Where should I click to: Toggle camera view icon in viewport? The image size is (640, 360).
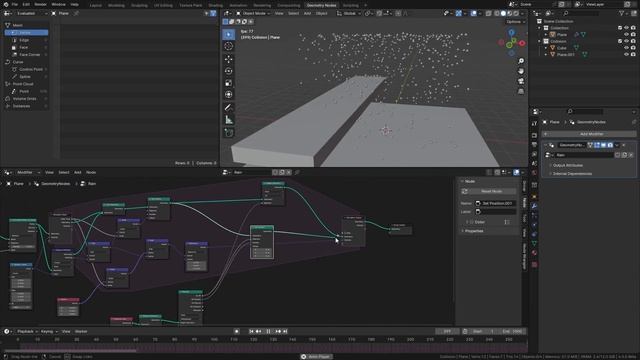(x=521, y=81)
